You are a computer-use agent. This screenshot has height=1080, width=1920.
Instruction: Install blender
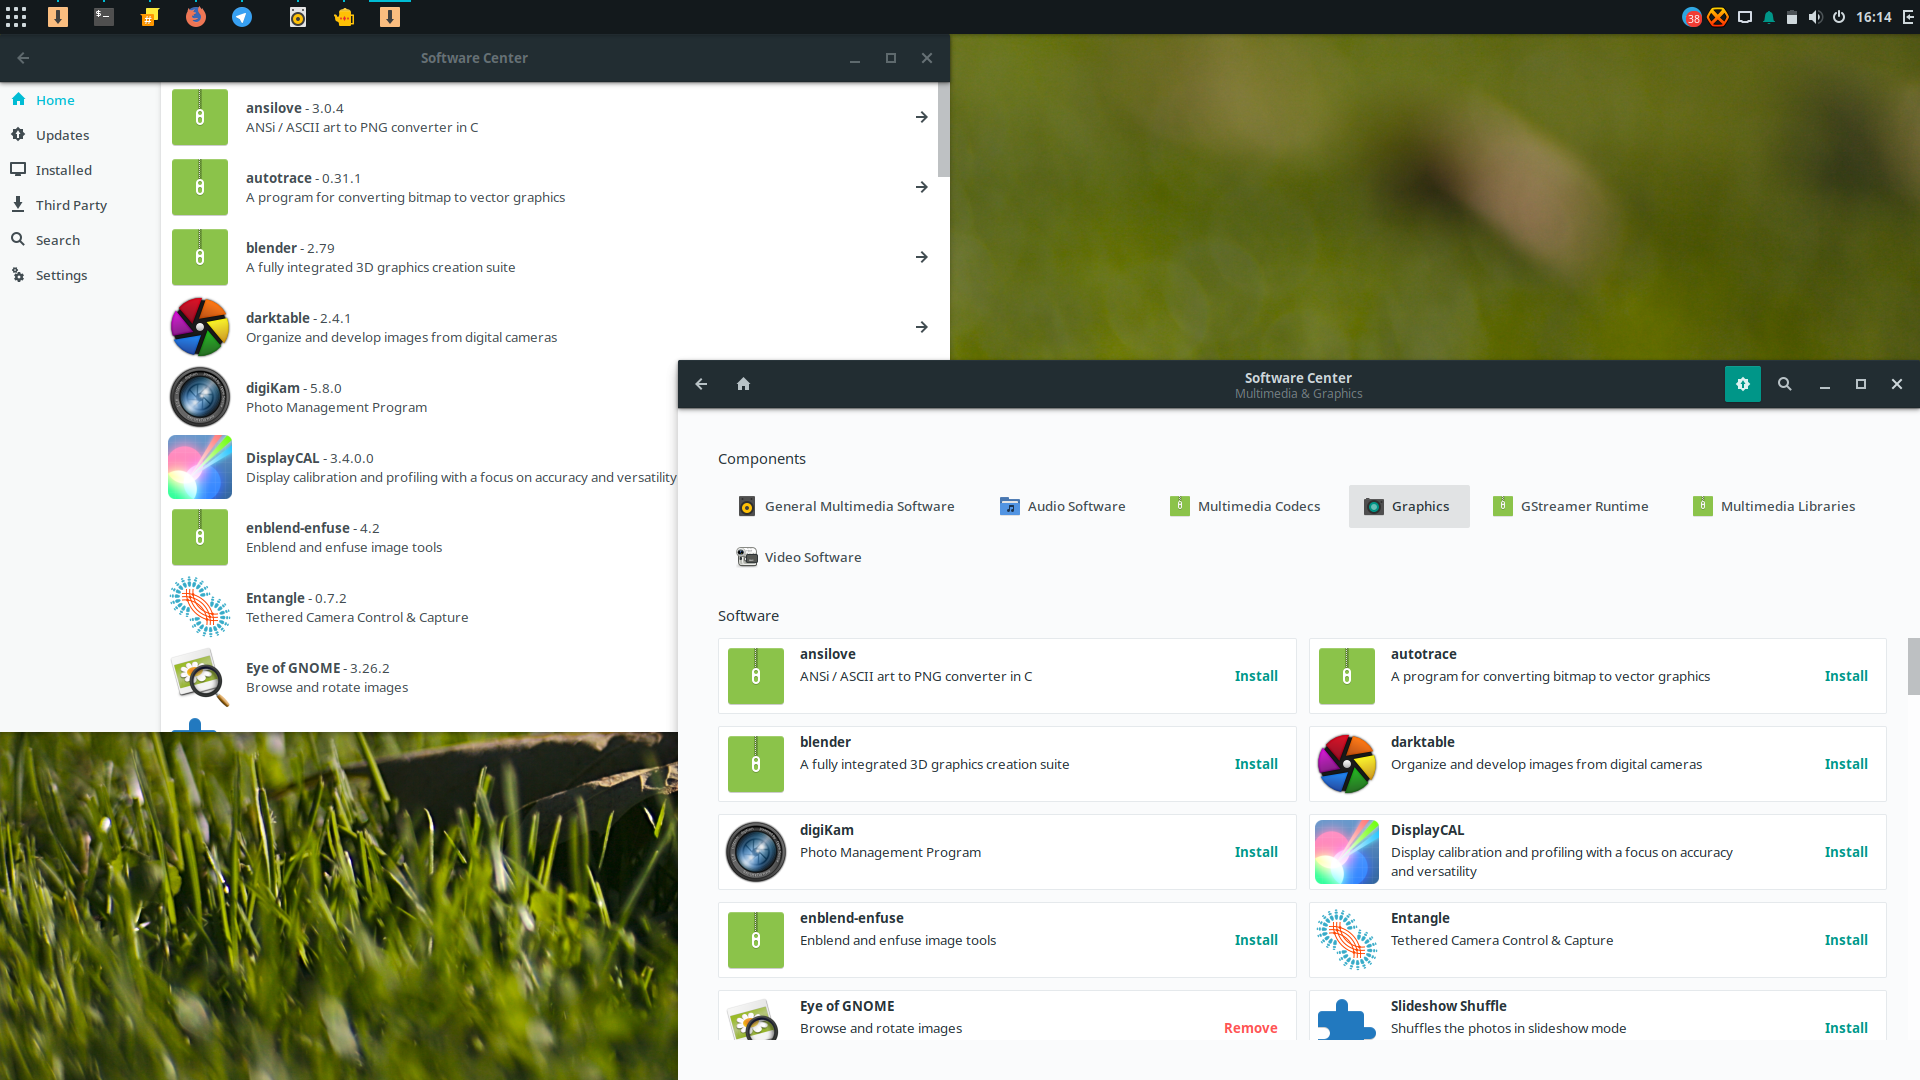(x=1256, y=765)
